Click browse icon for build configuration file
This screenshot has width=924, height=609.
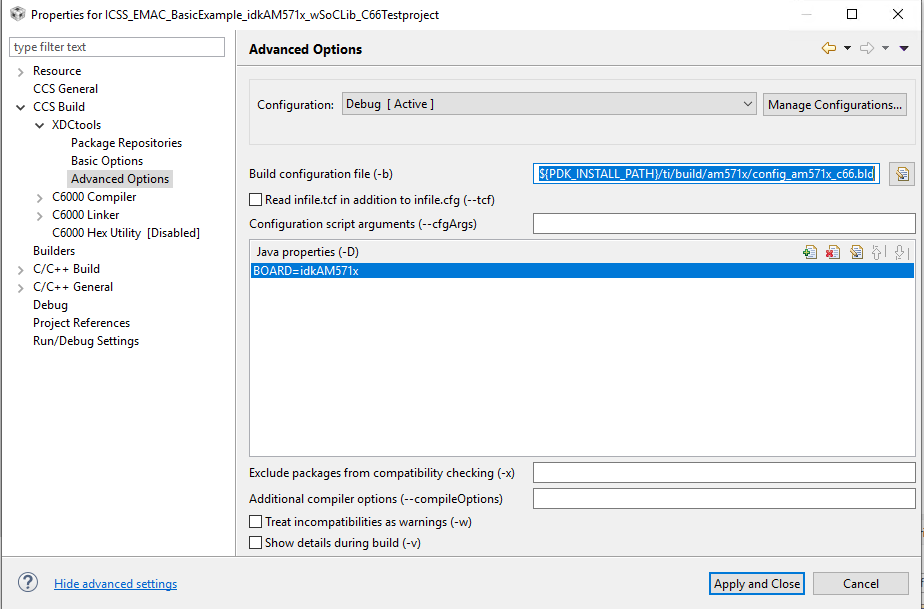pyautogui.click(x=902, y=174)
